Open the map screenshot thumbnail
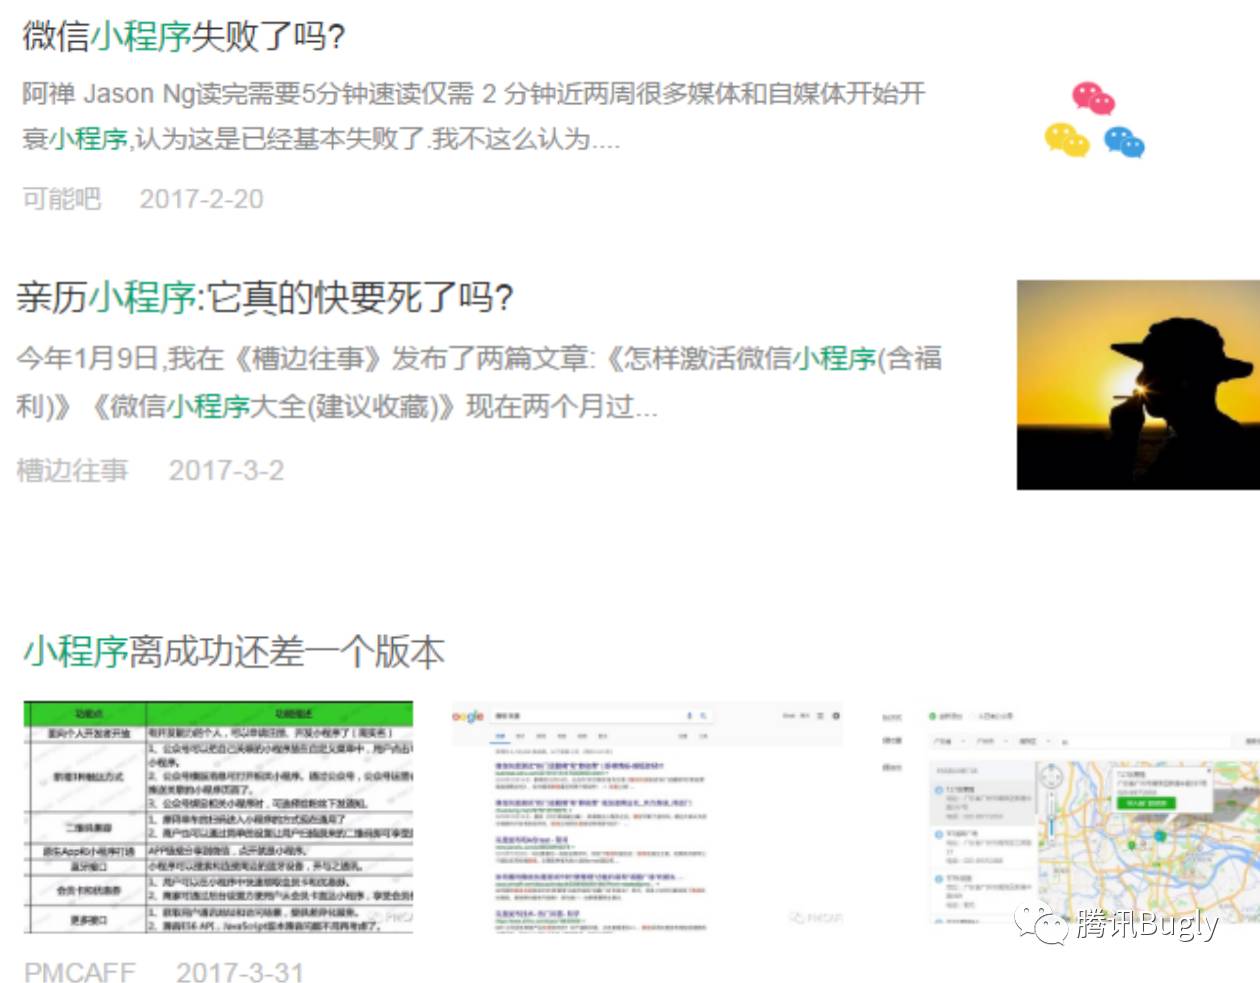 click(1070, 817)
